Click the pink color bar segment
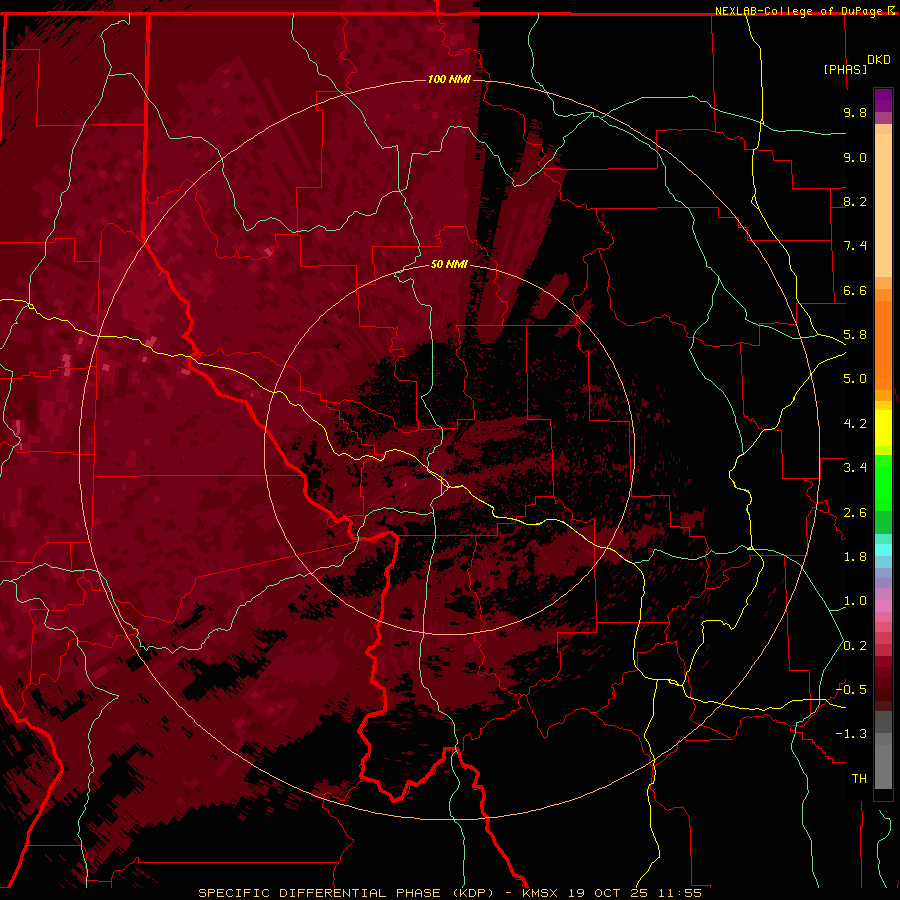Viewport: 900px width, 900px height. coord(883,606)
